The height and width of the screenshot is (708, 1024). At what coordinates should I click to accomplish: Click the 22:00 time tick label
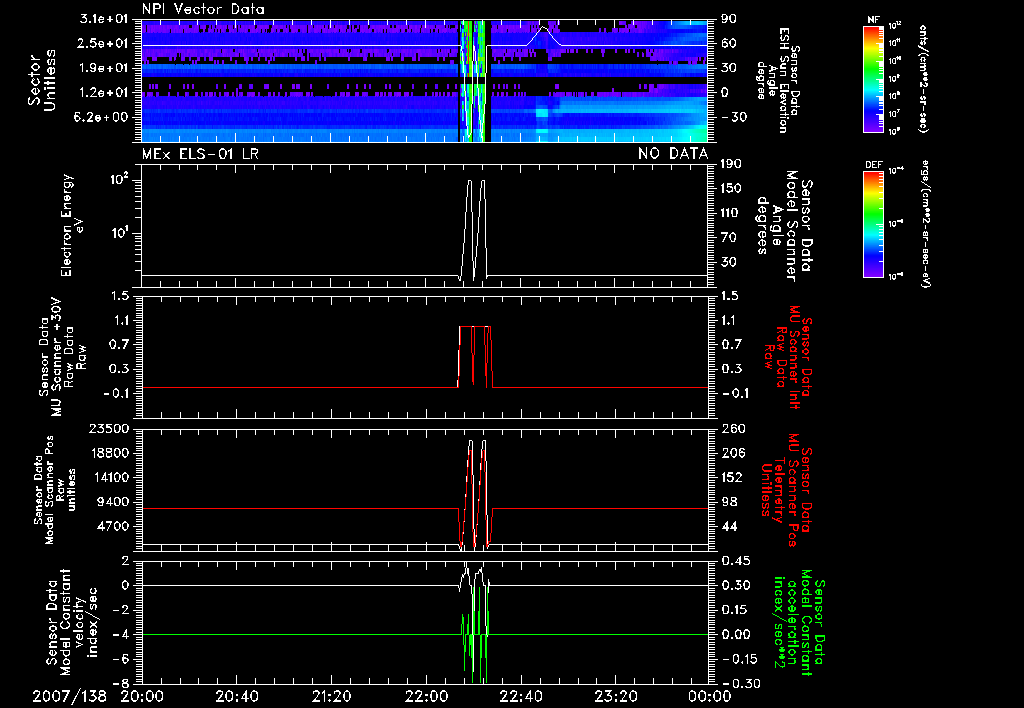coord(426,696)
